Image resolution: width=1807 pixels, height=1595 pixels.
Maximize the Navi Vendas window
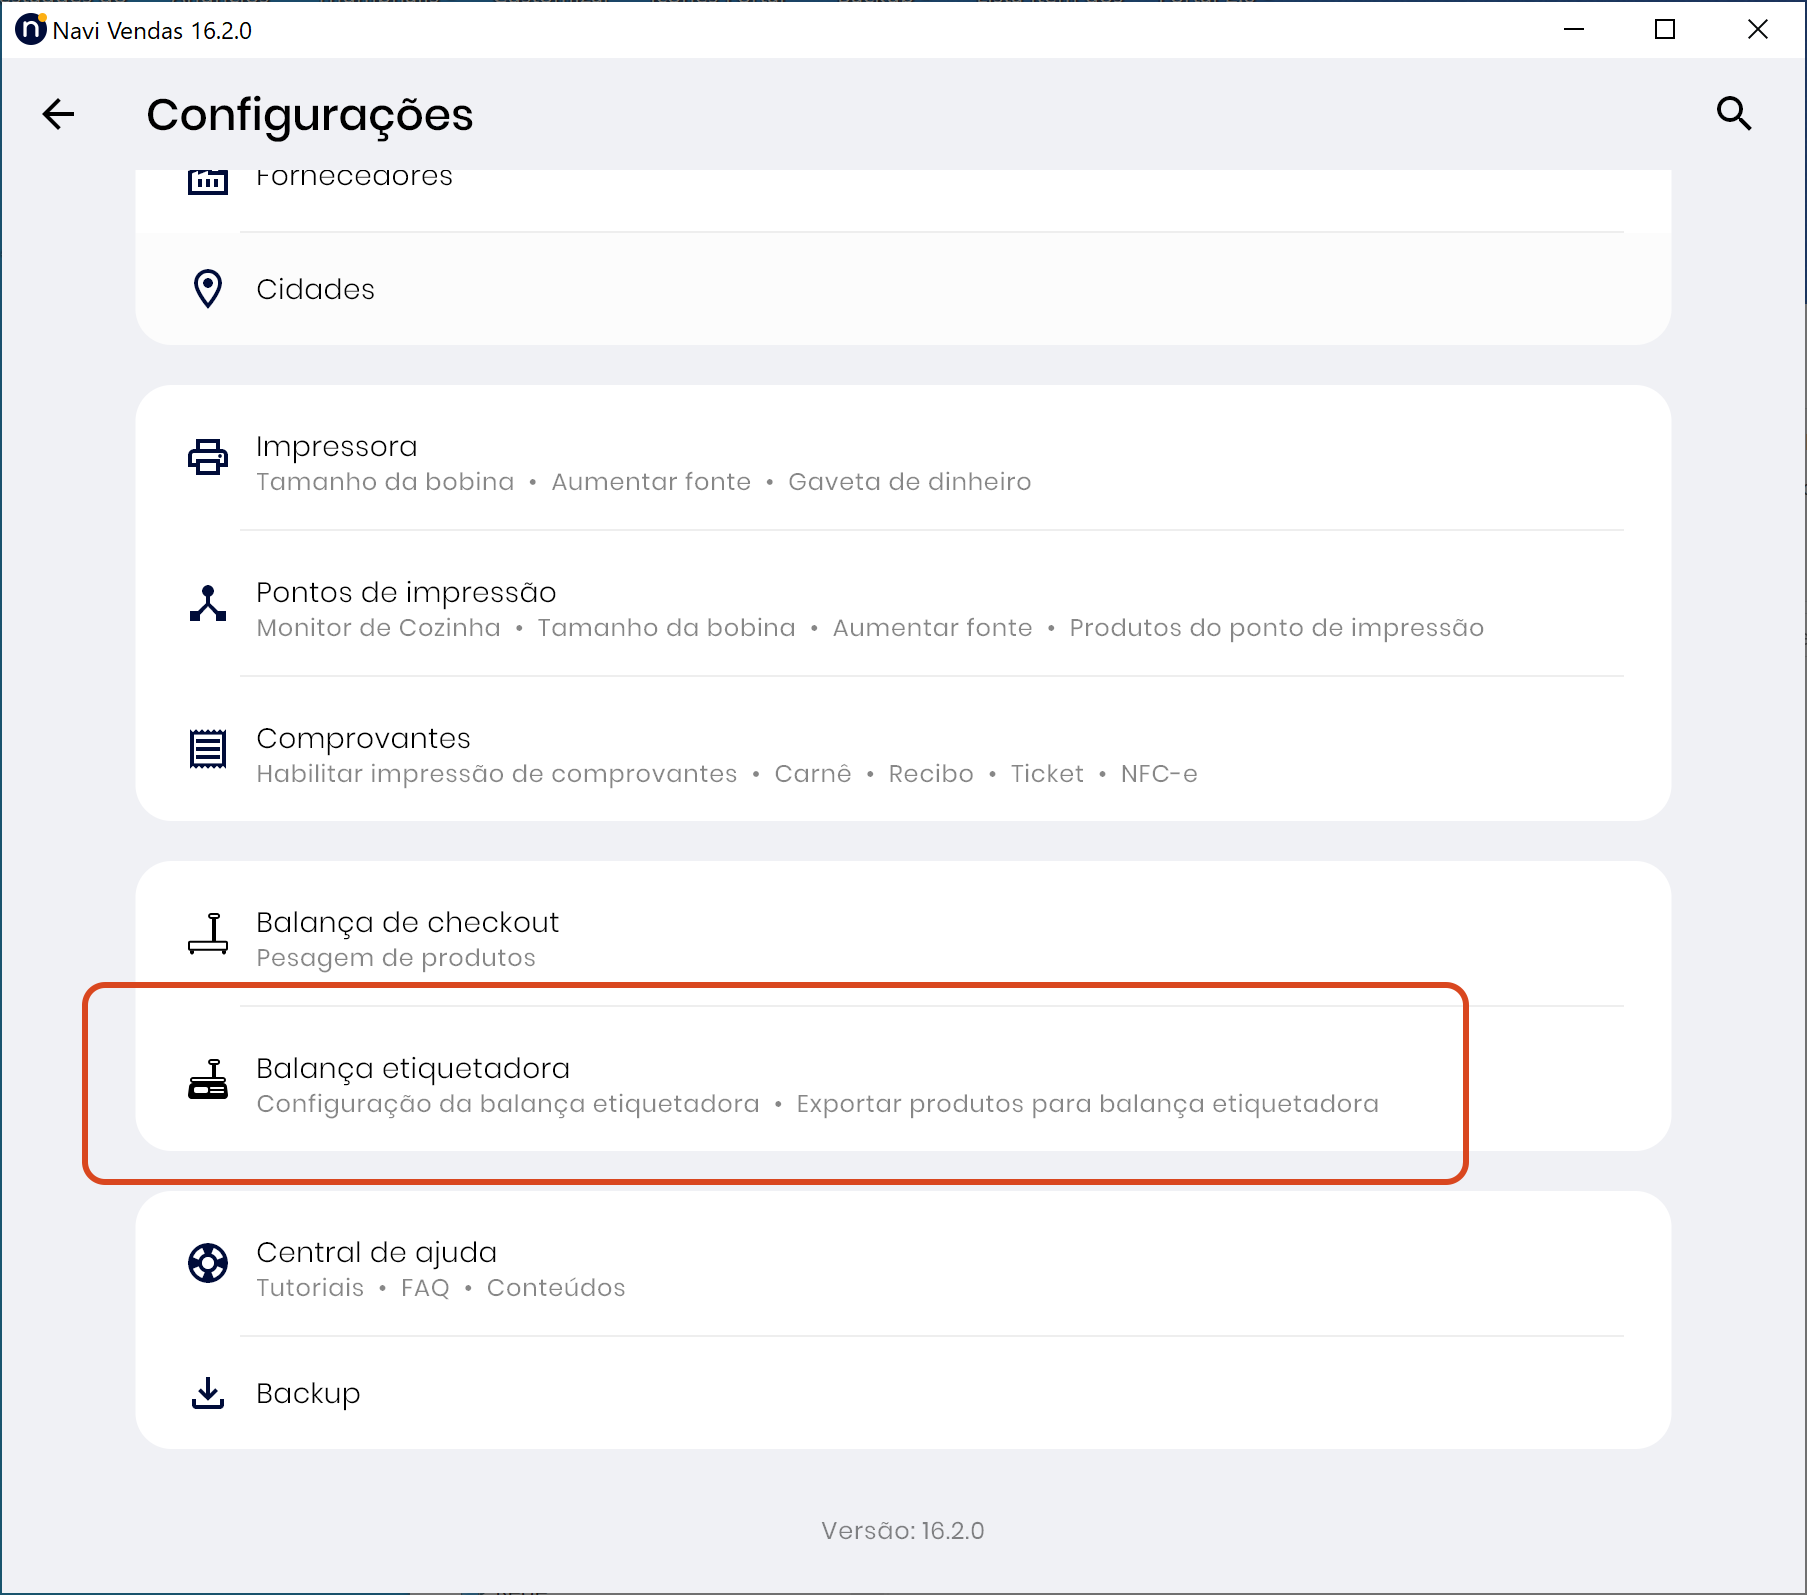point(1665,30)
